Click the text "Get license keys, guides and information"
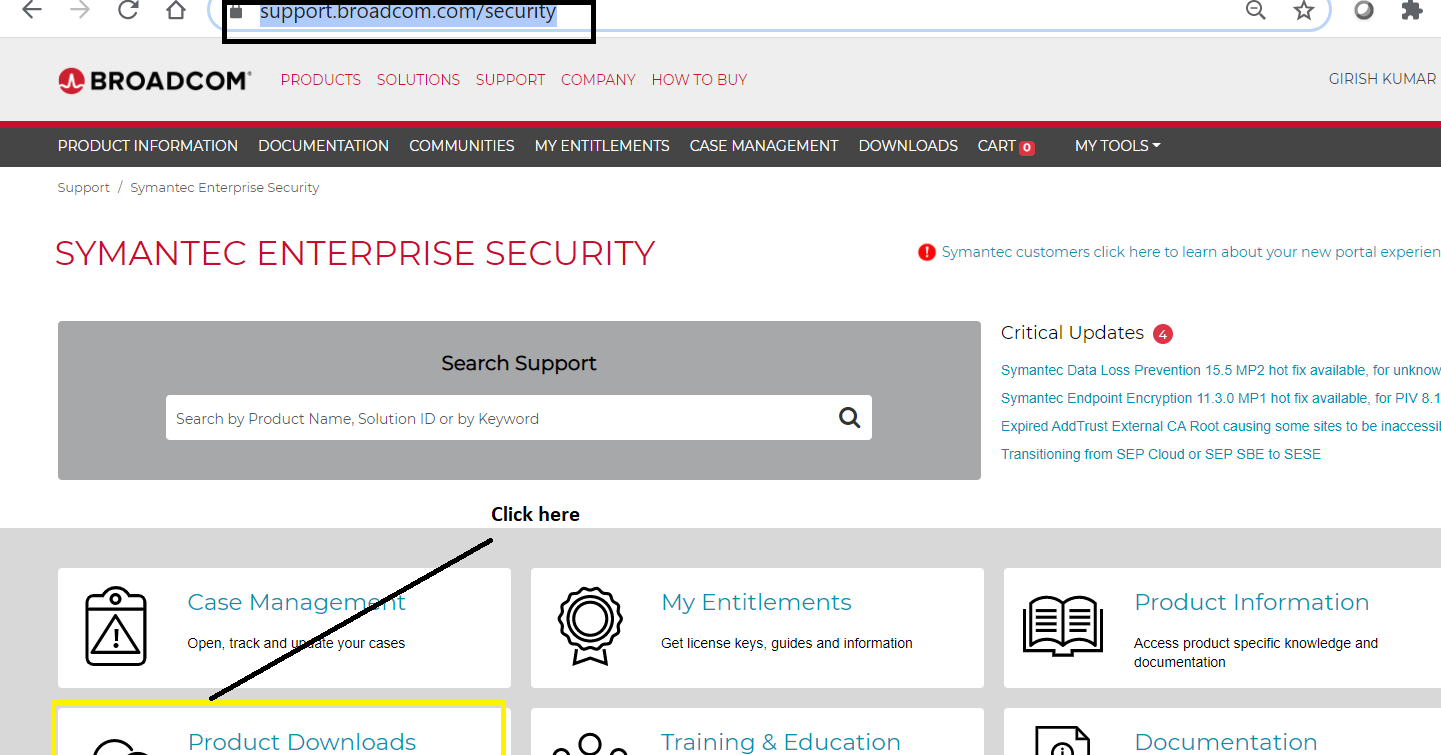This screenshot has width=1441, height=755. coord(787,643)
